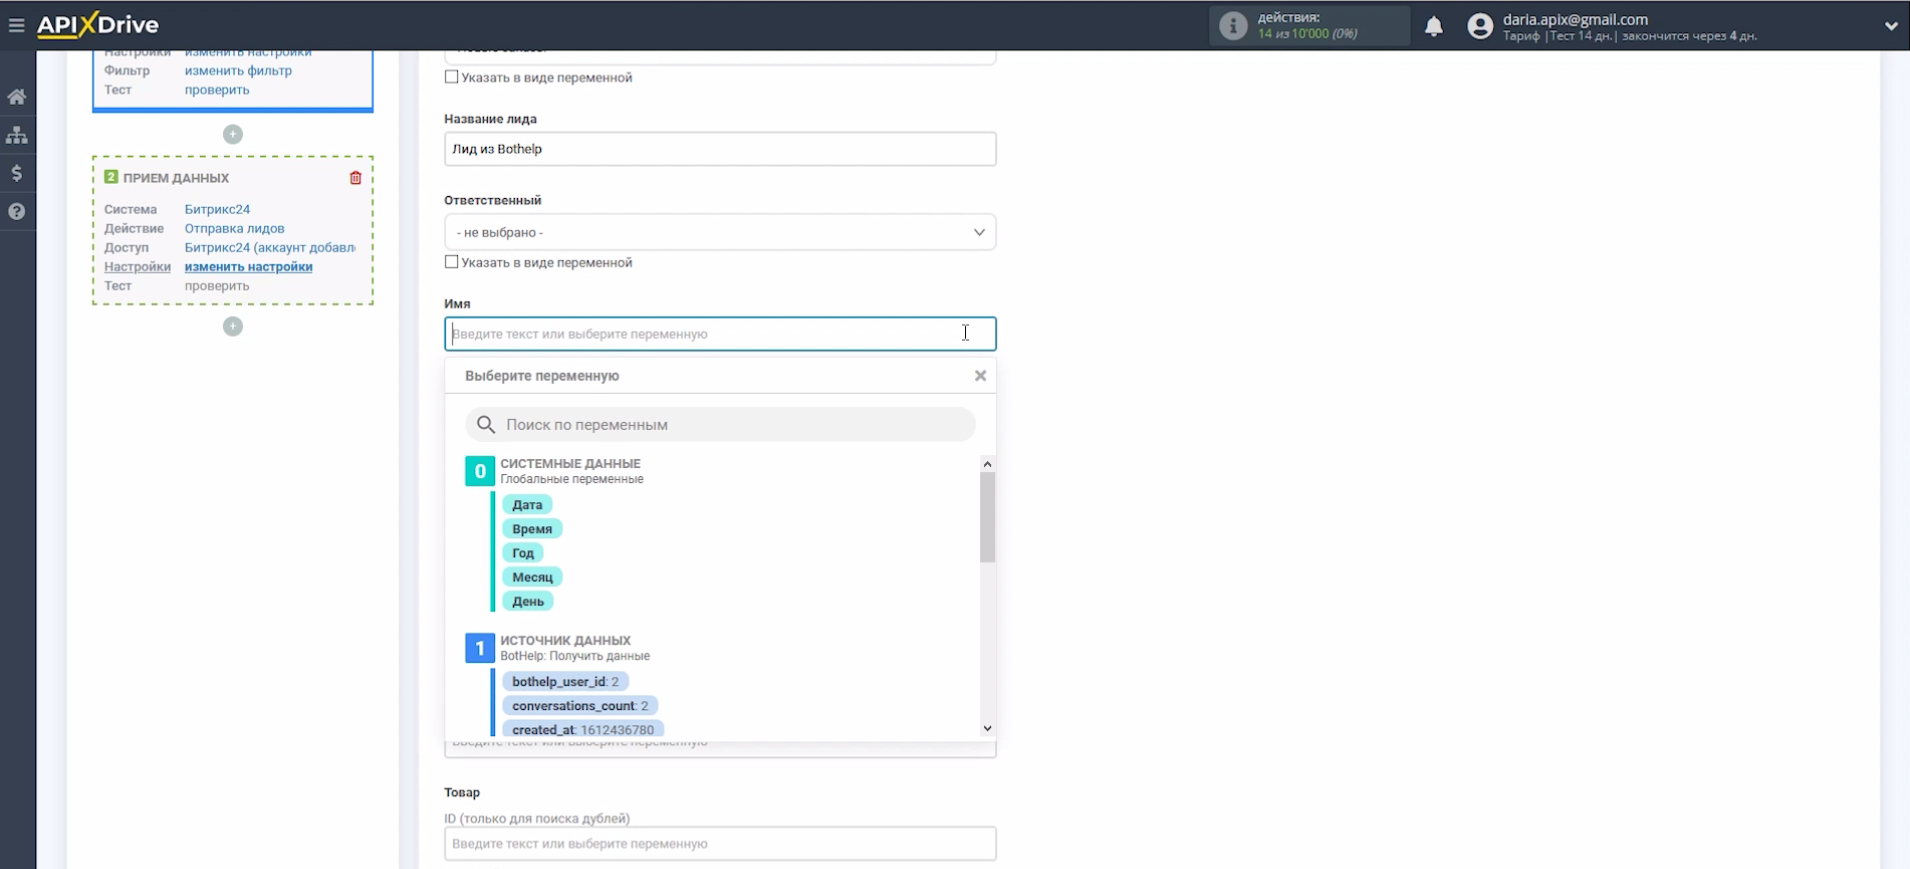
Task: Click the daria.apix@gmail.com account email
Action: pyautogui.click(x=1575, y=19)
